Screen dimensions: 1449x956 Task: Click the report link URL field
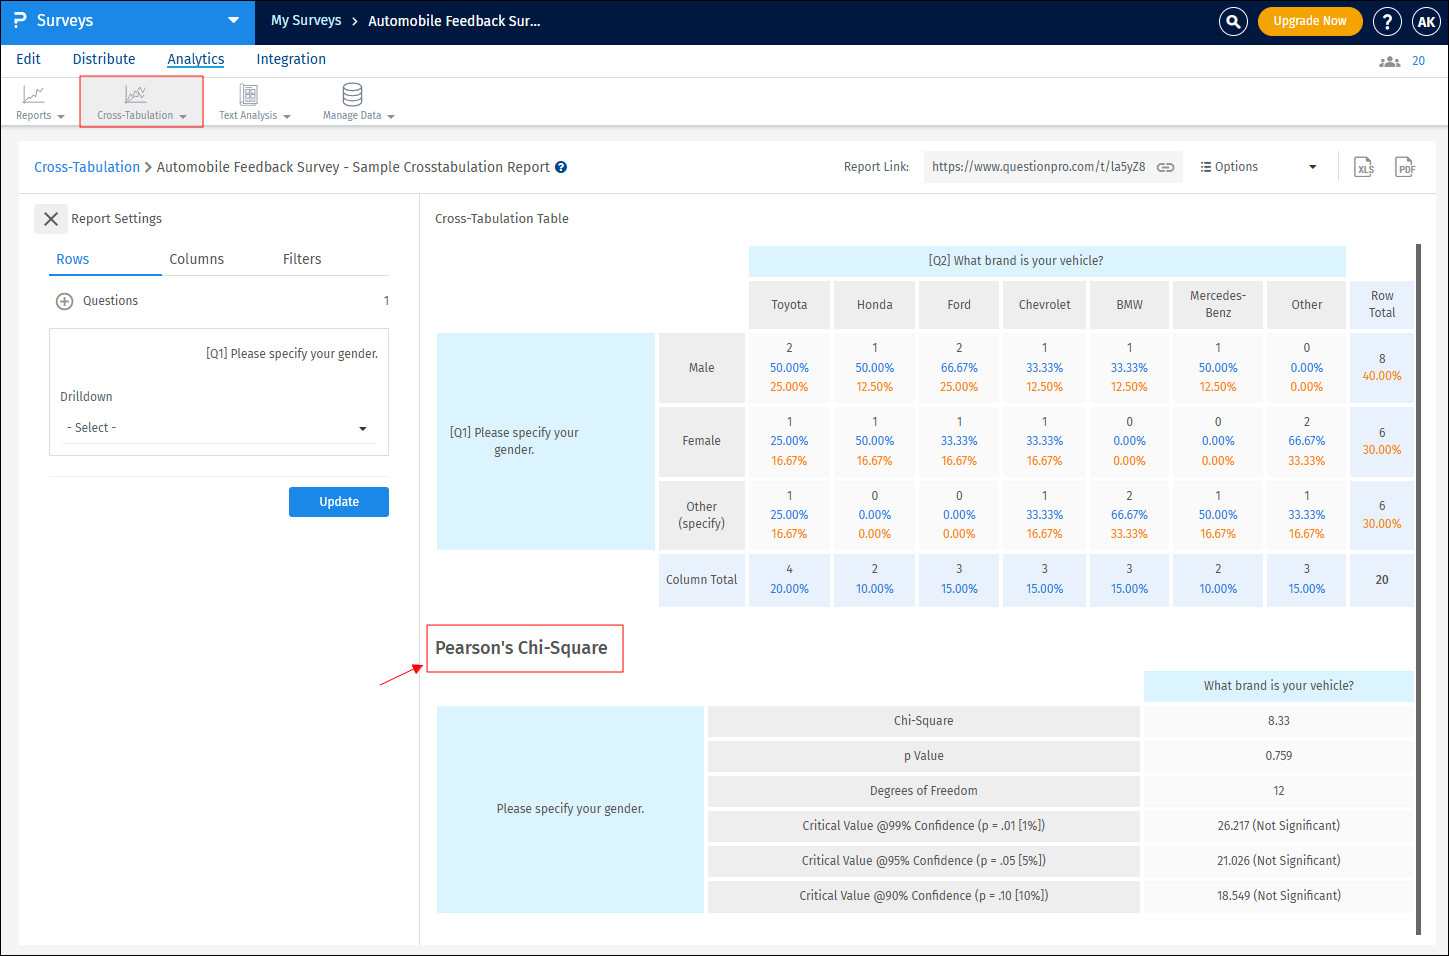pyautogui.click(x=1038, y=167)
